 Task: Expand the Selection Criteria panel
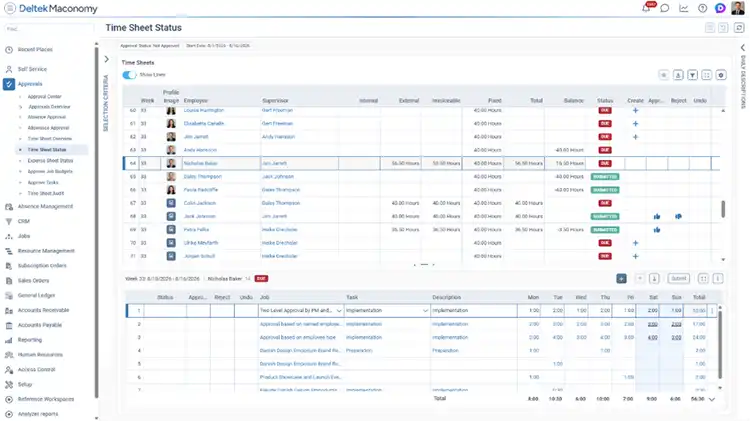[x=106, y=59]
